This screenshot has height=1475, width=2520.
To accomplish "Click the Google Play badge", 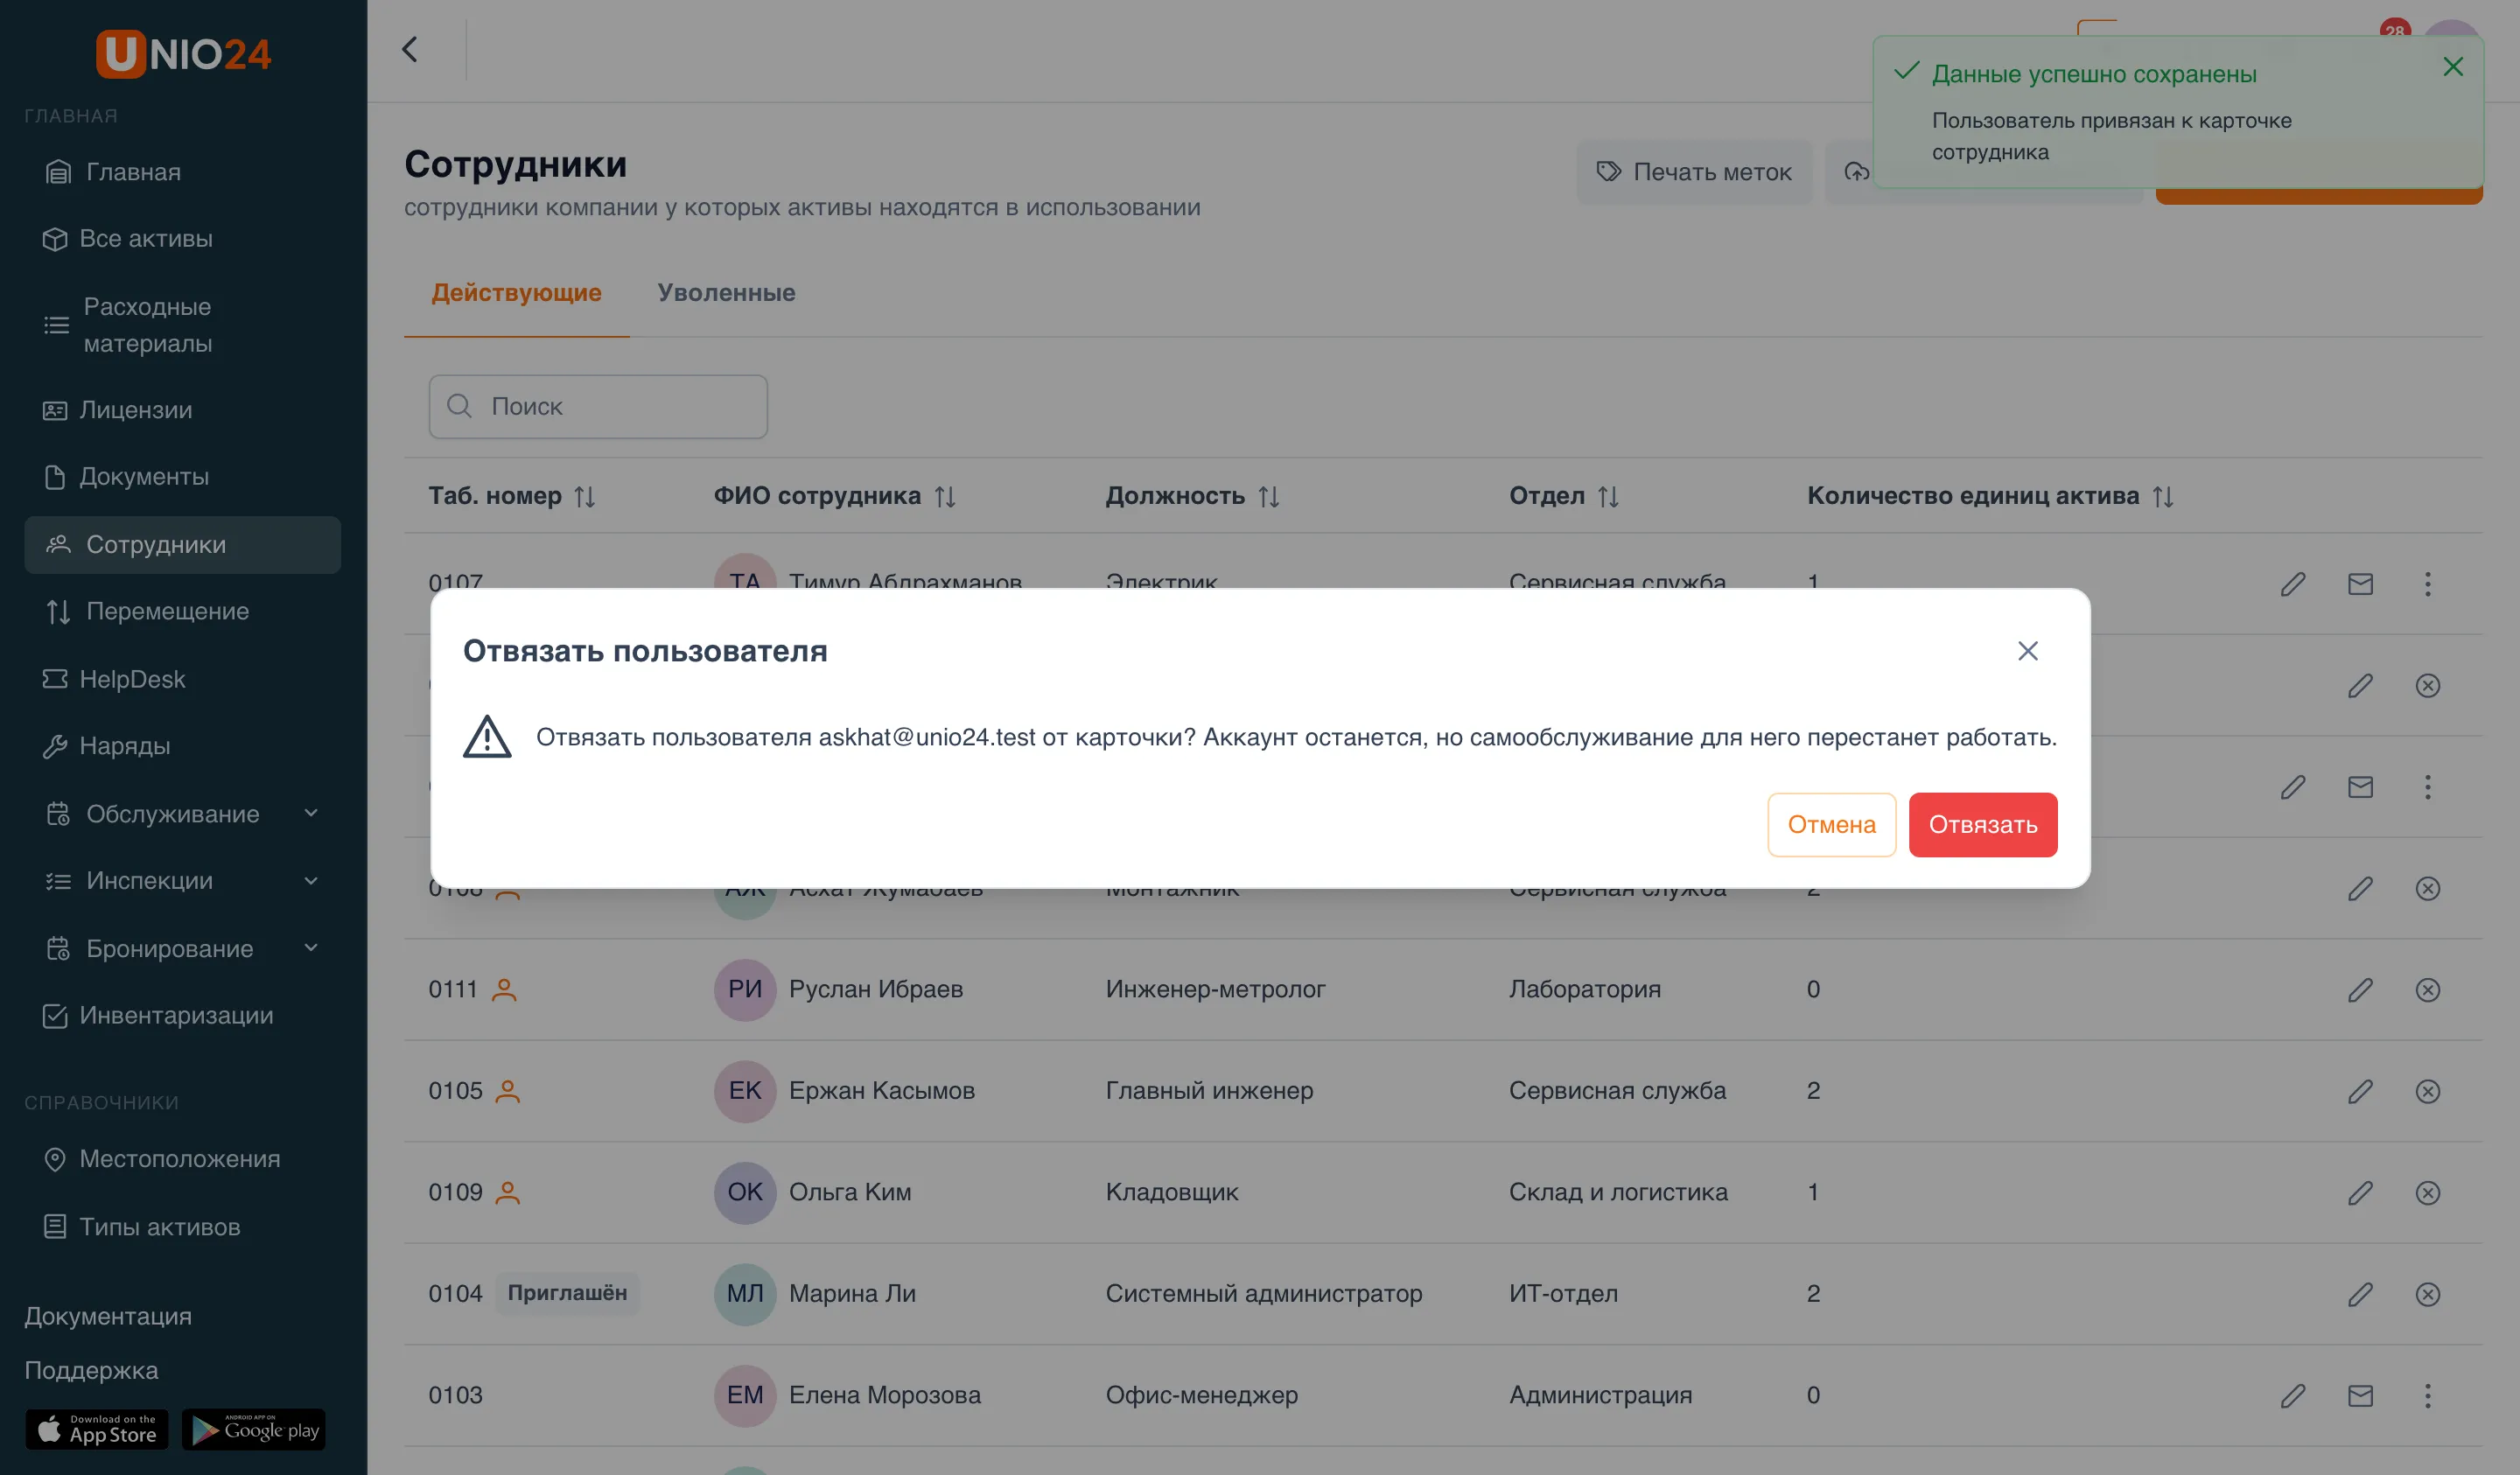I will click(254, 1430).
